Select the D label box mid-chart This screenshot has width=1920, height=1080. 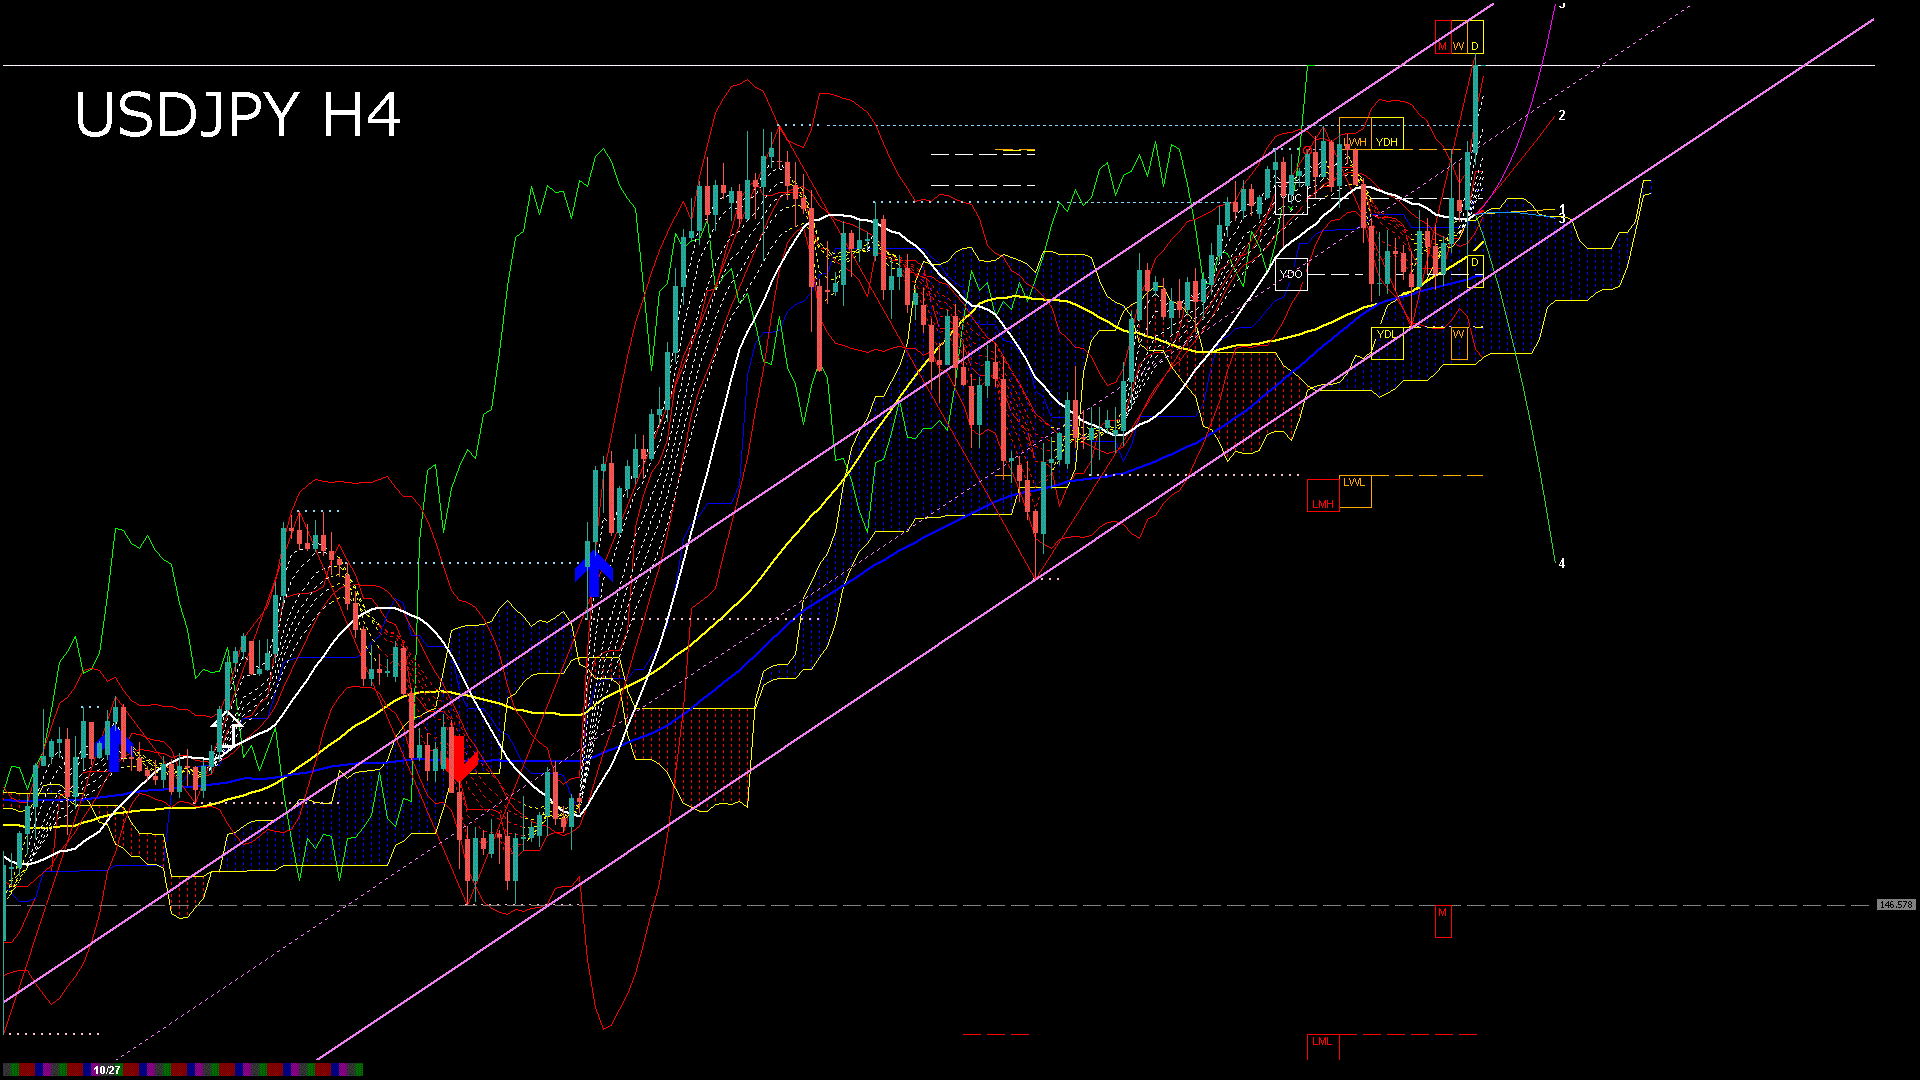1475,262
